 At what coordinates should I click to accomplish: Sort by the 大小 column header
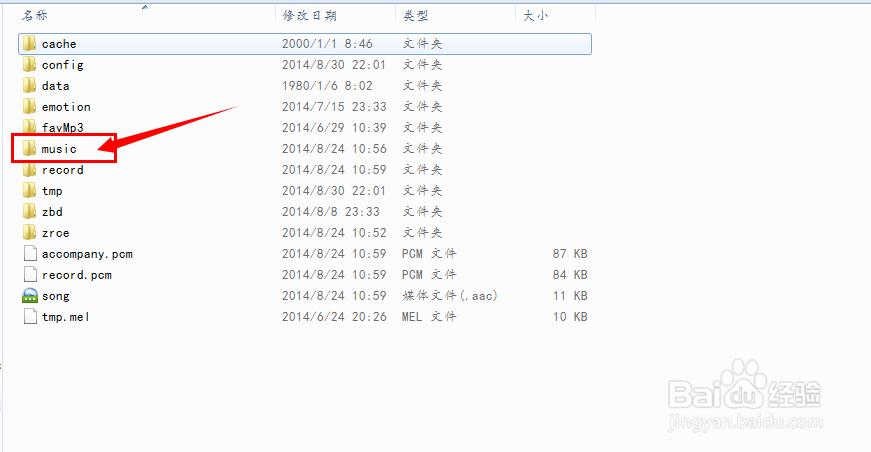(535, 16)
